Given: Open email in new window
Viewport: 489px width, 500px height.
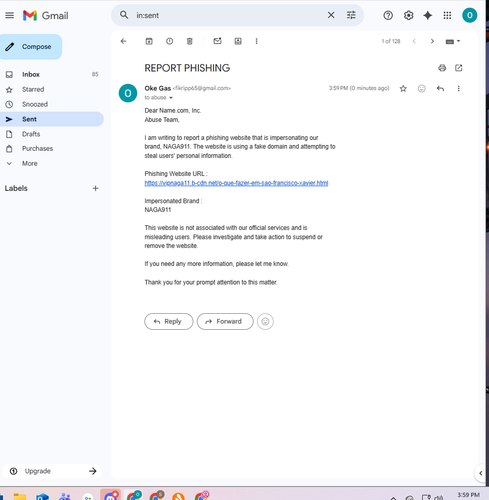Looking at the screenshot, I should [459, 68].
